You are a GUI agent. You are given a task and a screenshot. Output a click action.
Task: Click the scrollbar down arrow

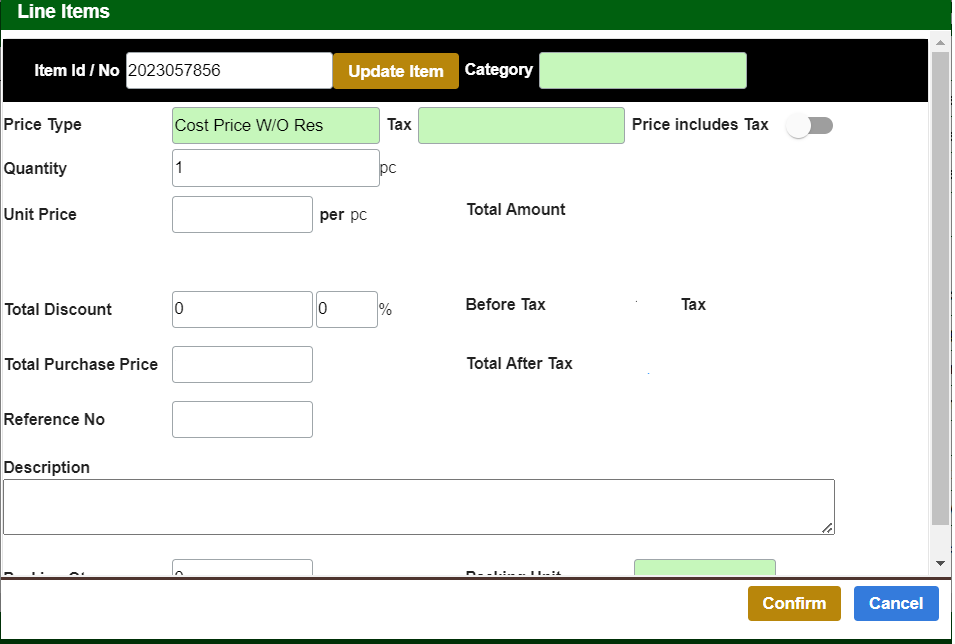point(940,564)
